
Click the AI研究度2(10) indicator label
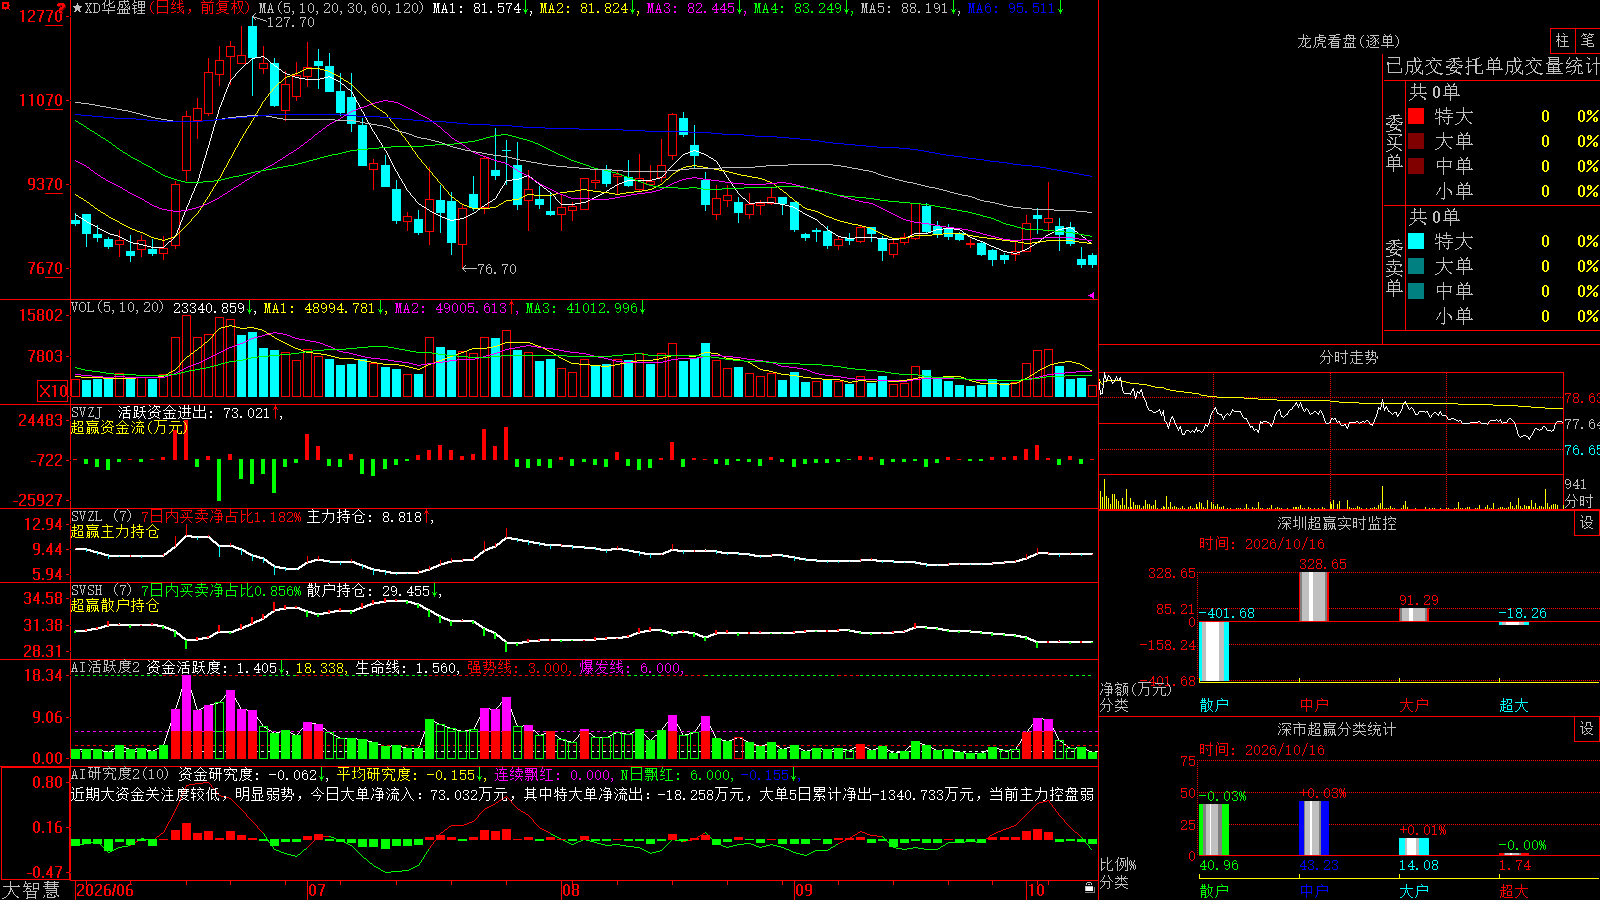[121, 774]
